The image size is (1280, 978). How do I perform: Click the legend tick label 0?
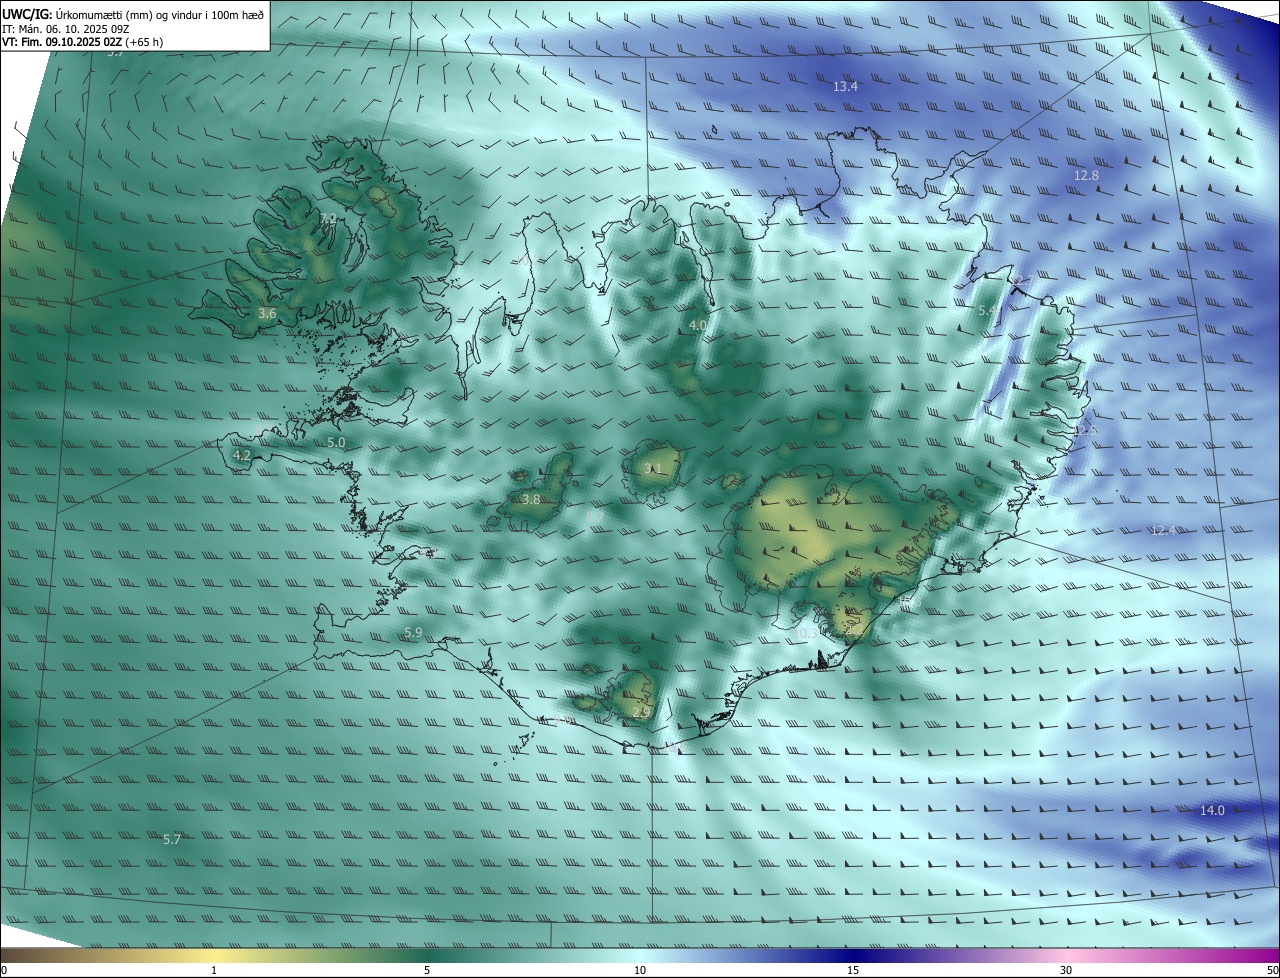click(x=4, y=970)
